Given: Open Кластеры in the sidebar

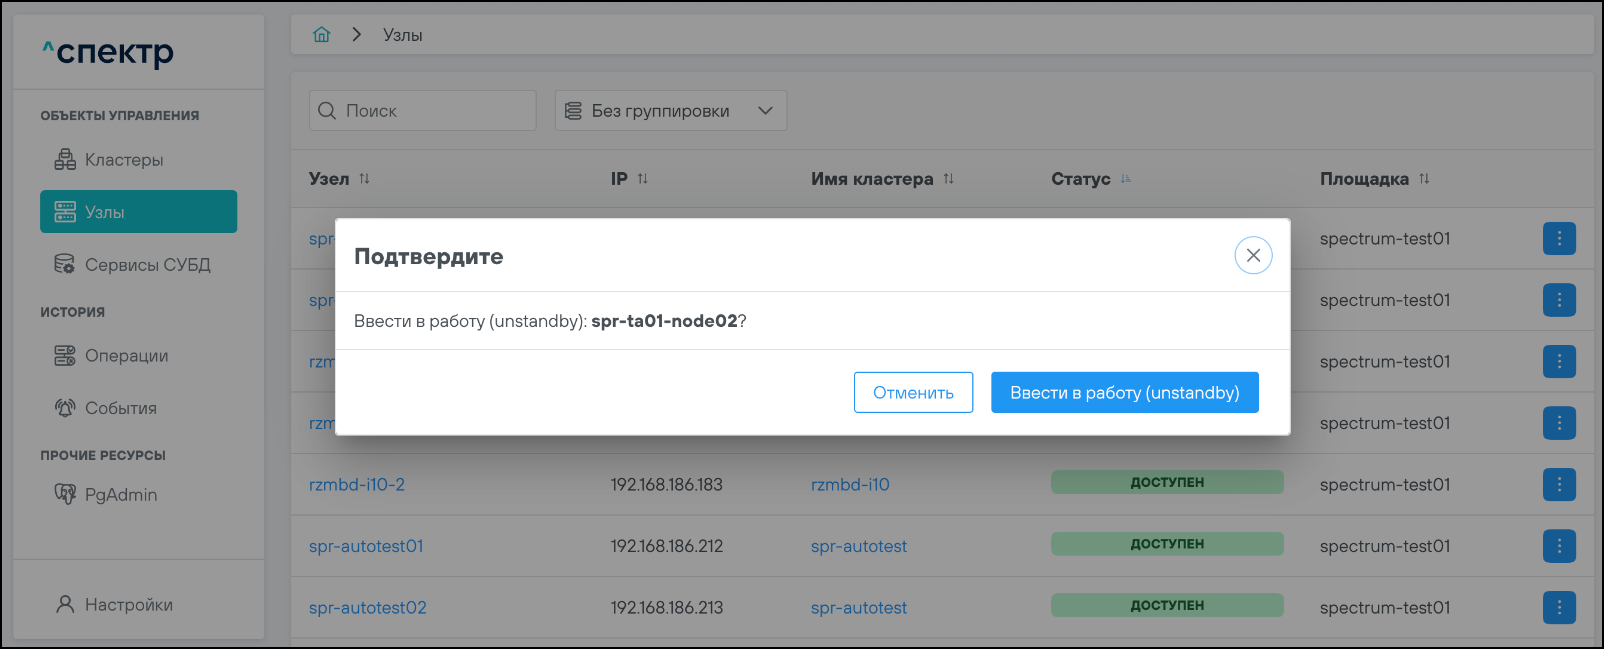Looking at the screenshot, I should tap(124, 160).
